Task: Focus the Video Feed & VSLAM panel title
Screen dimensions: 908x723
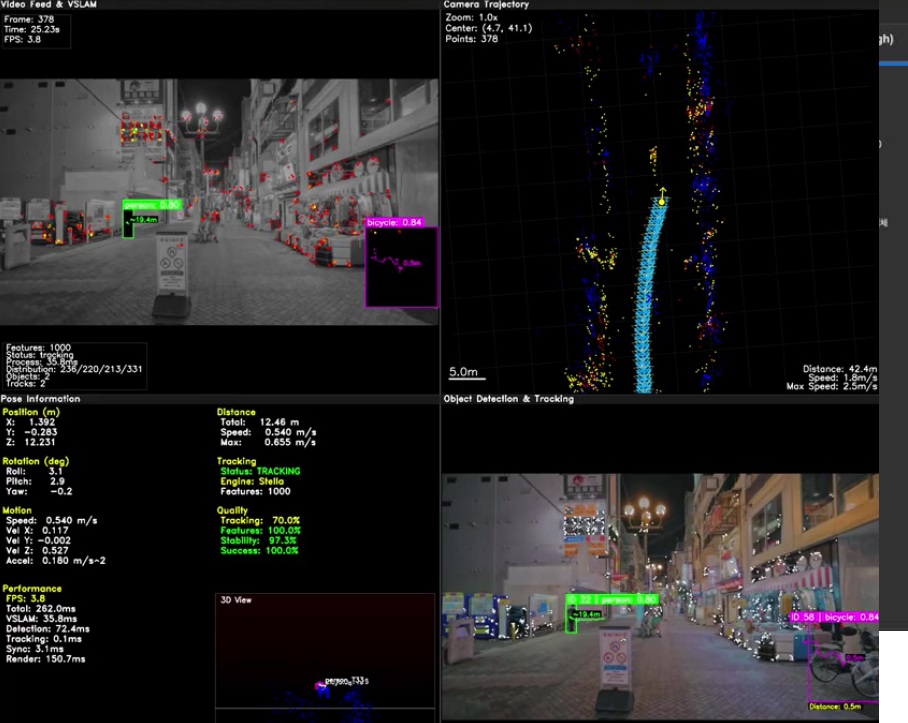Action: (47, 5)
